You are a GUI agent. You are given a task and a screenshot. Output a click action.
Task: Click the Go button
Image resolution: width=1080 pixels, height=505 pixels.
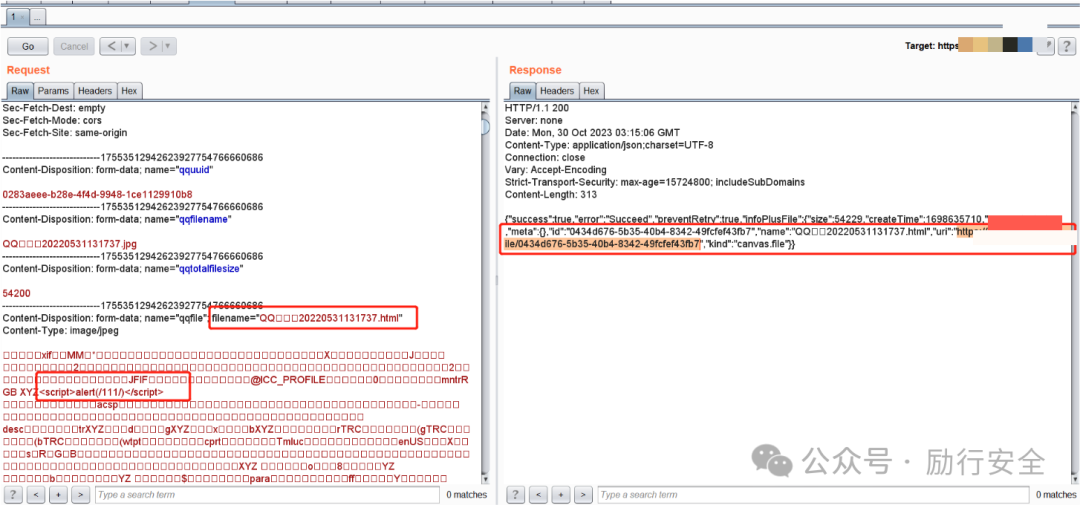point(28,46)
